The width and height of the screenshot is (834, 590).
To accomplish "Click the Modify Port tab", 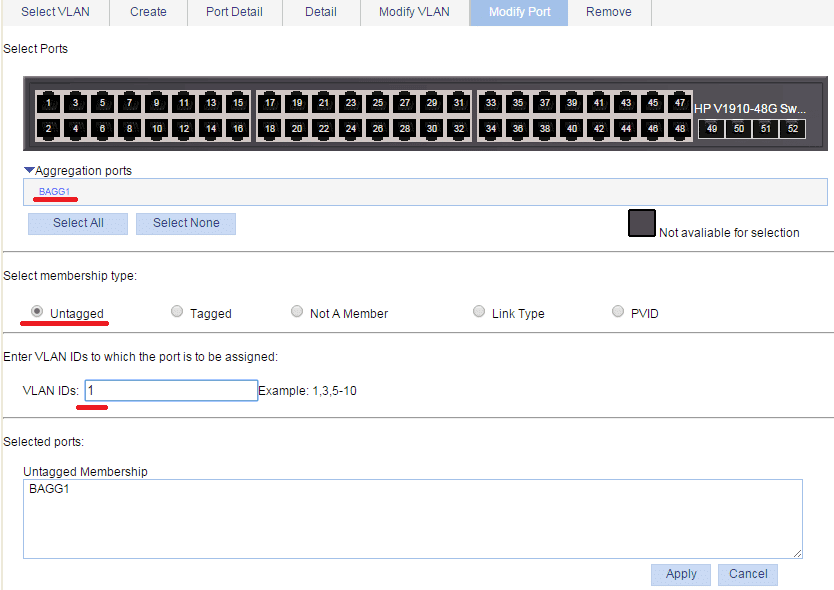I will 519,12.
